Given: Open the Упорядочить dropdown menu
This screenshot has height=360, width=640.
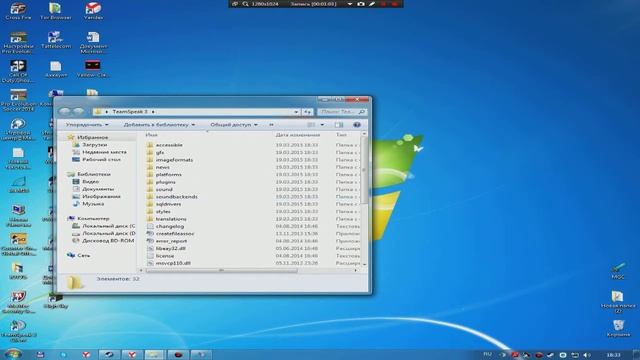Looking at the screenshot, I should pyautogui.click(x=87, y=124).
